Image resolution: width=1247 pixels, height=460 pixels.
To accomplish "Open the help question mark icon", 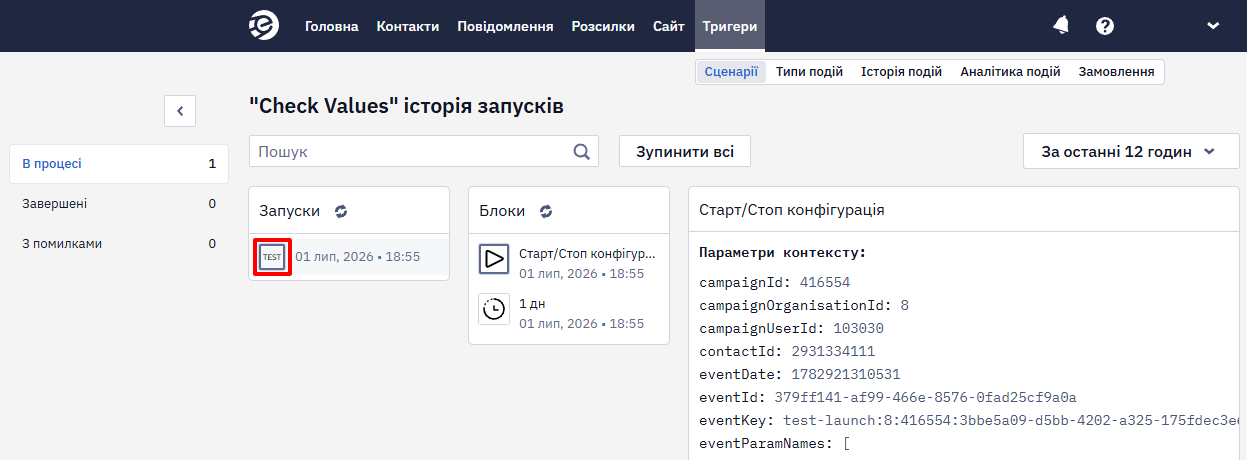I will click(x=1105, y=26).
